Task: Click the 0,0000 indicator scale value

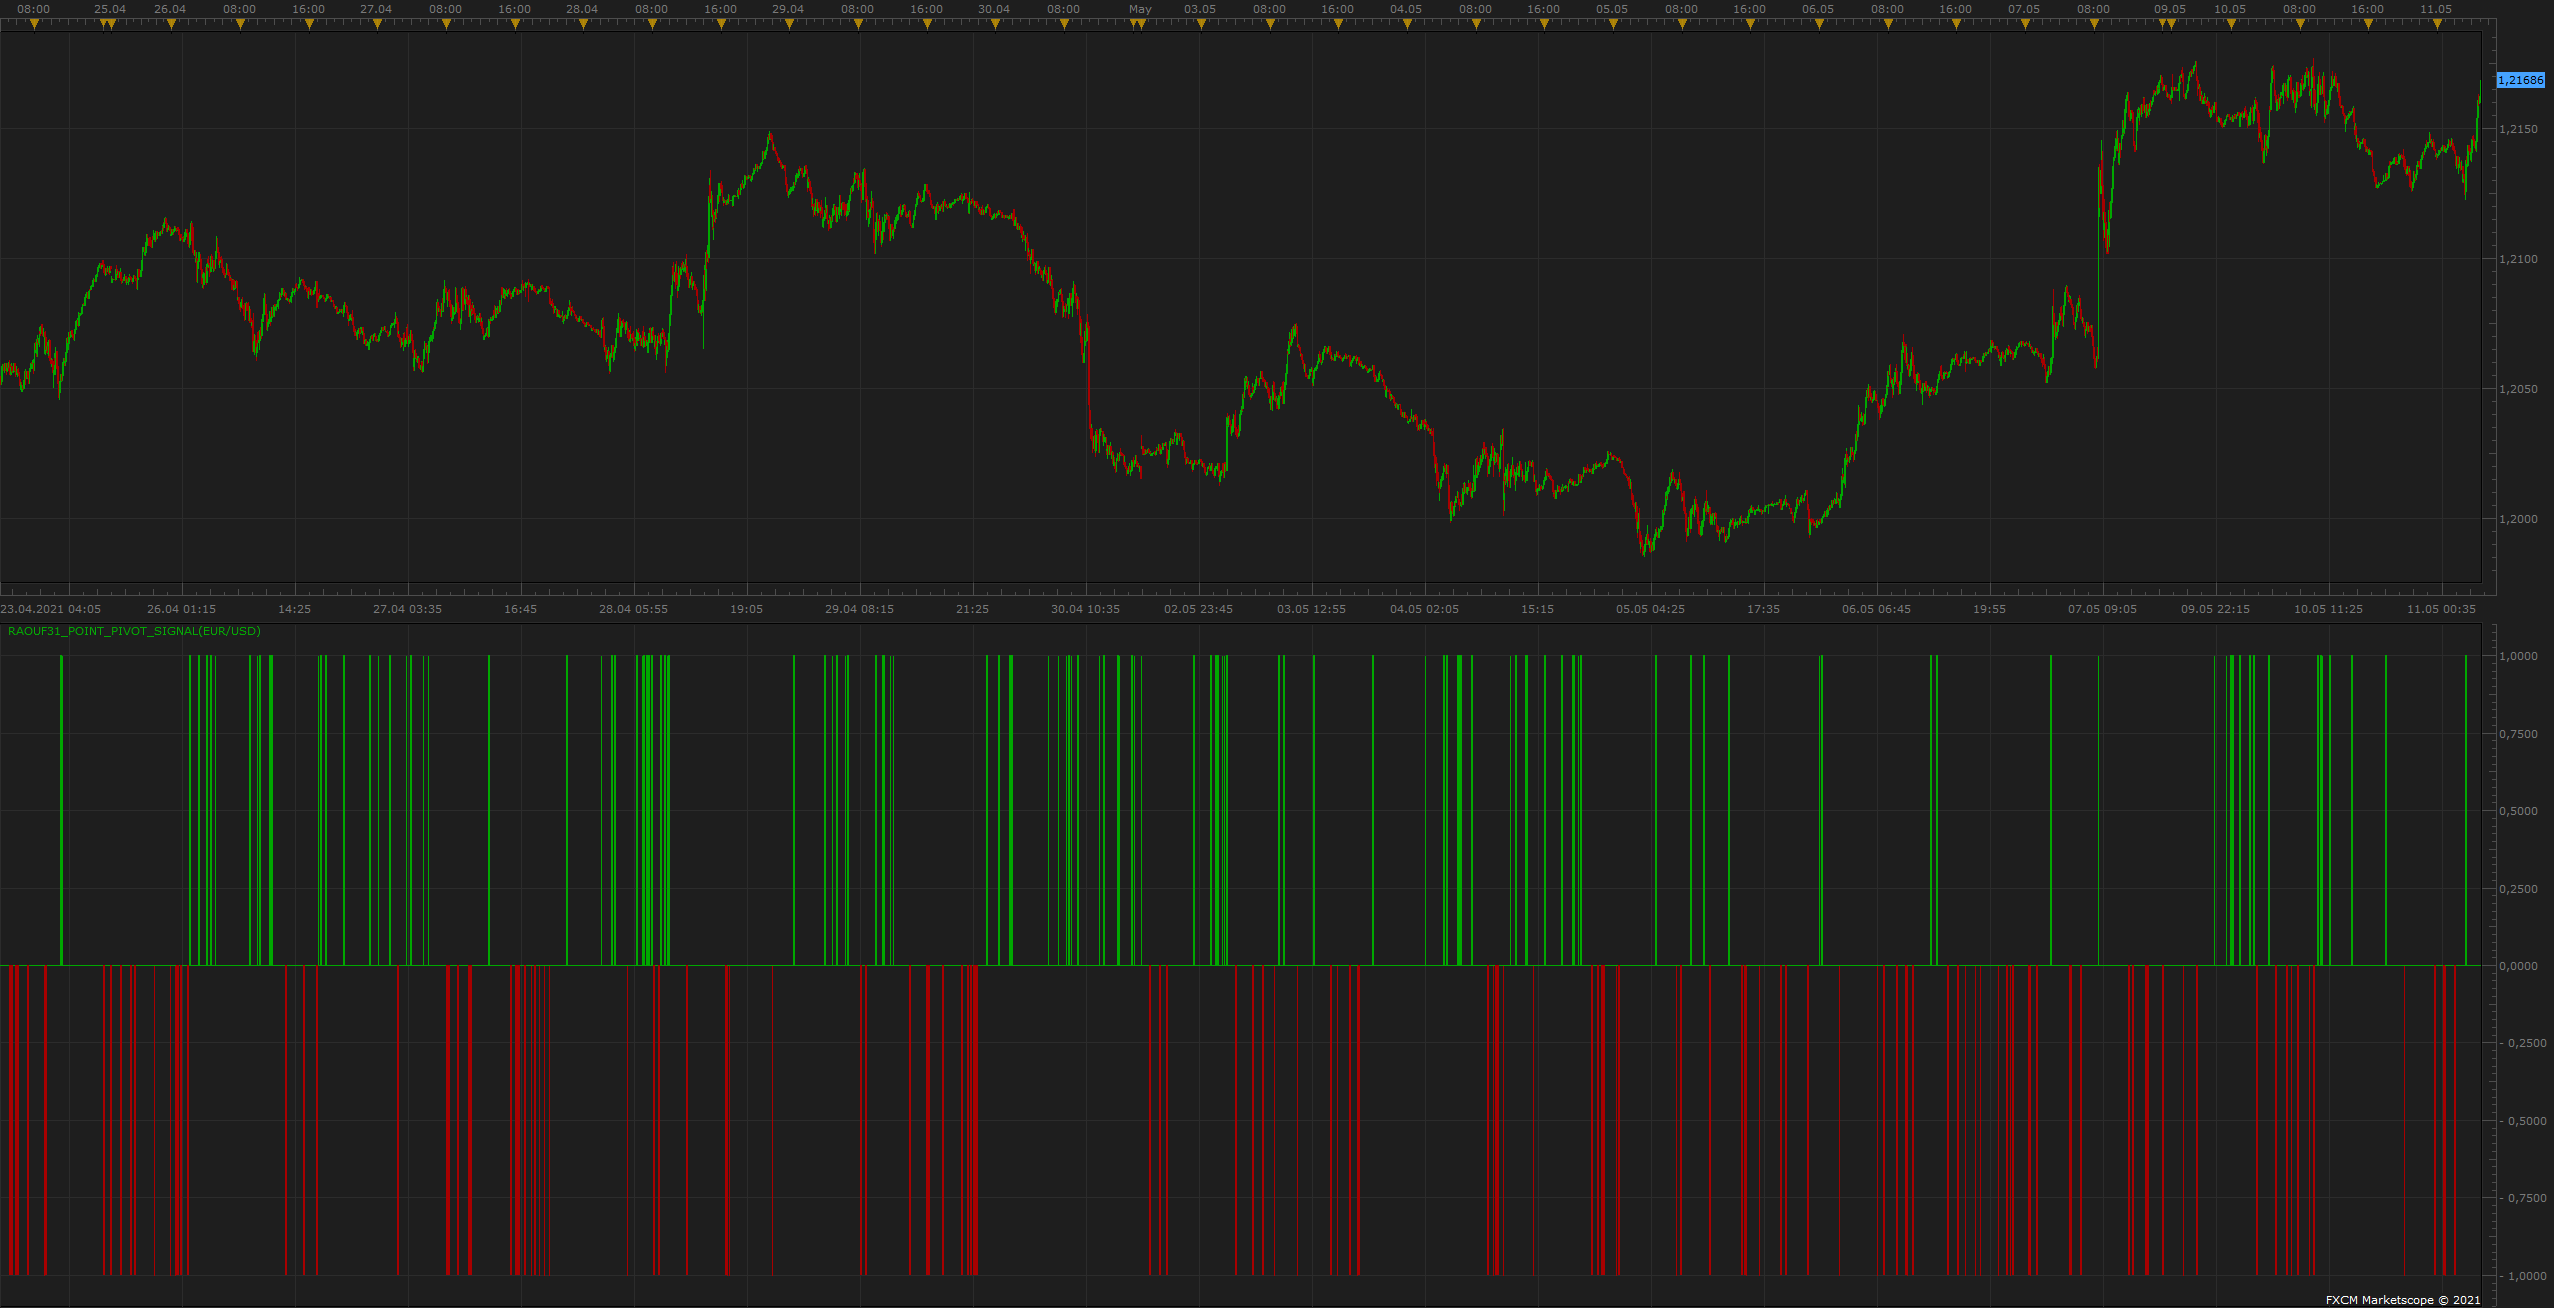Action: coord(2518,966)
